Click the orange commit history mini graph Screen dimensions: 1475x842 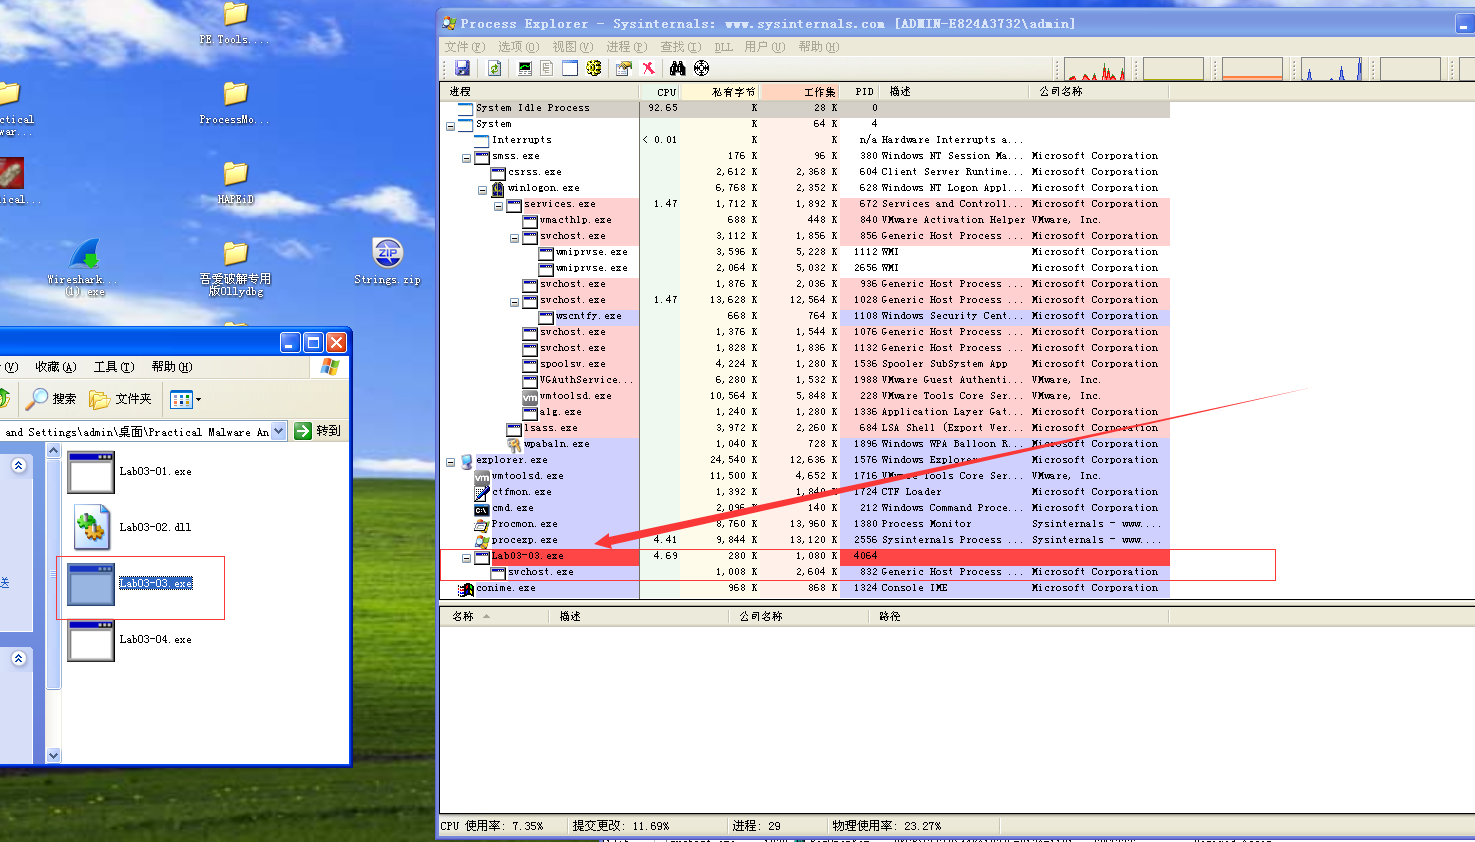1252,69
